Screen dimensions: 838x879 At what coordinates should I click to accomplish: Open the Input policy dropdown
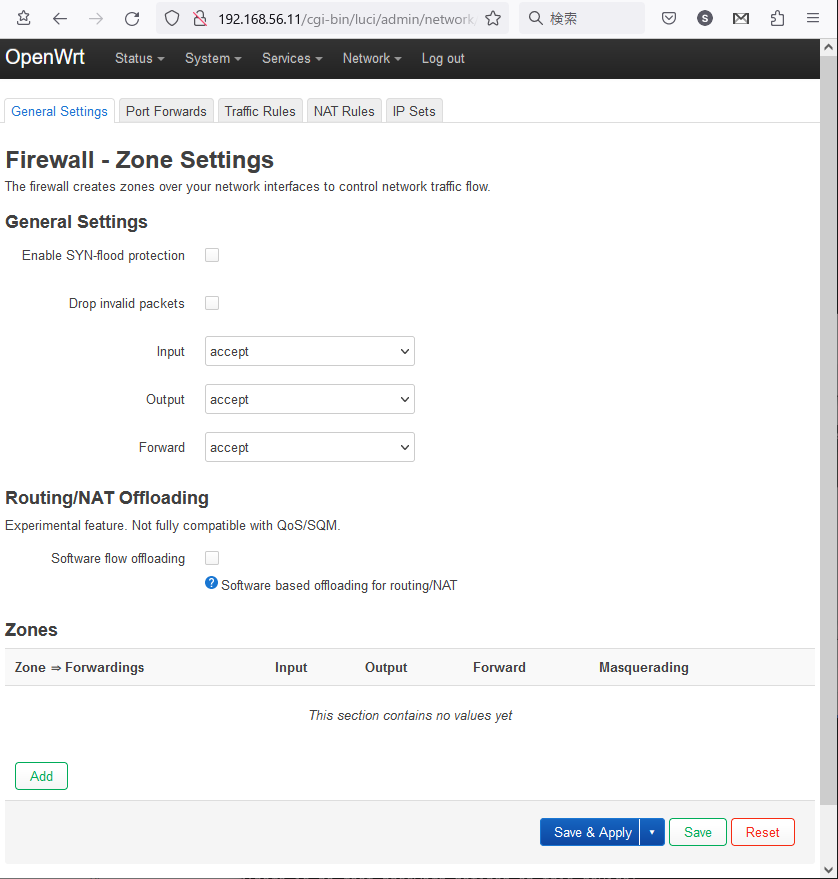click(309, 351)
